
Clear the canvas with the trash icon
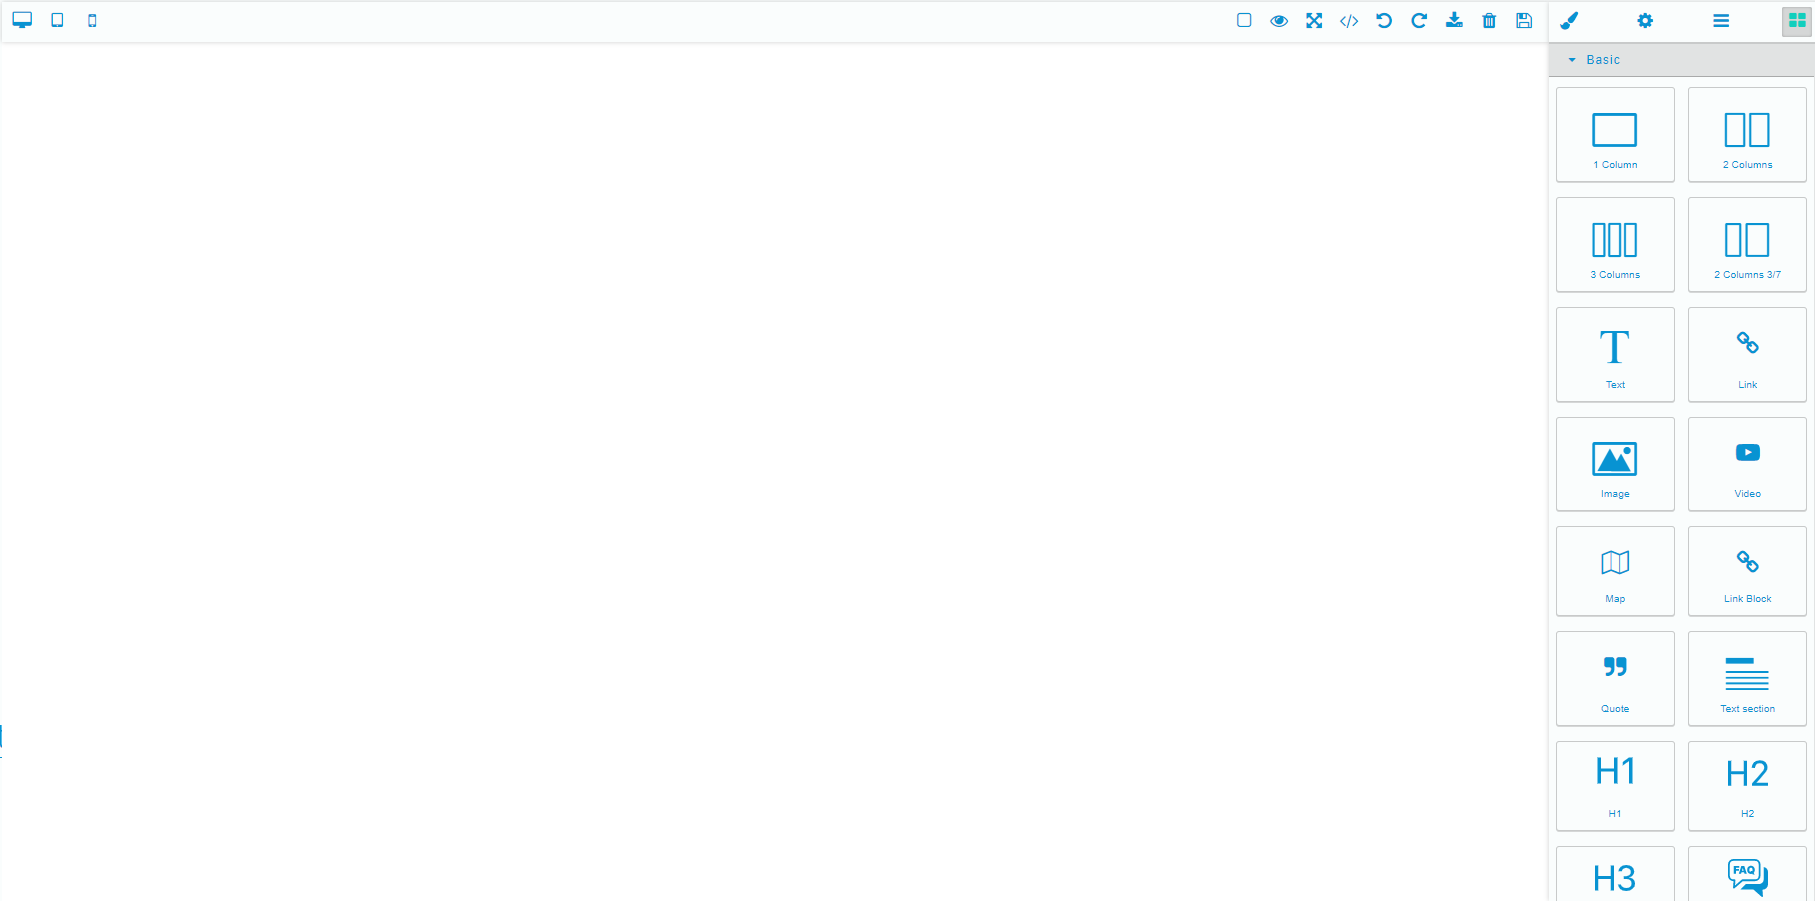(x=1490, y=20)
